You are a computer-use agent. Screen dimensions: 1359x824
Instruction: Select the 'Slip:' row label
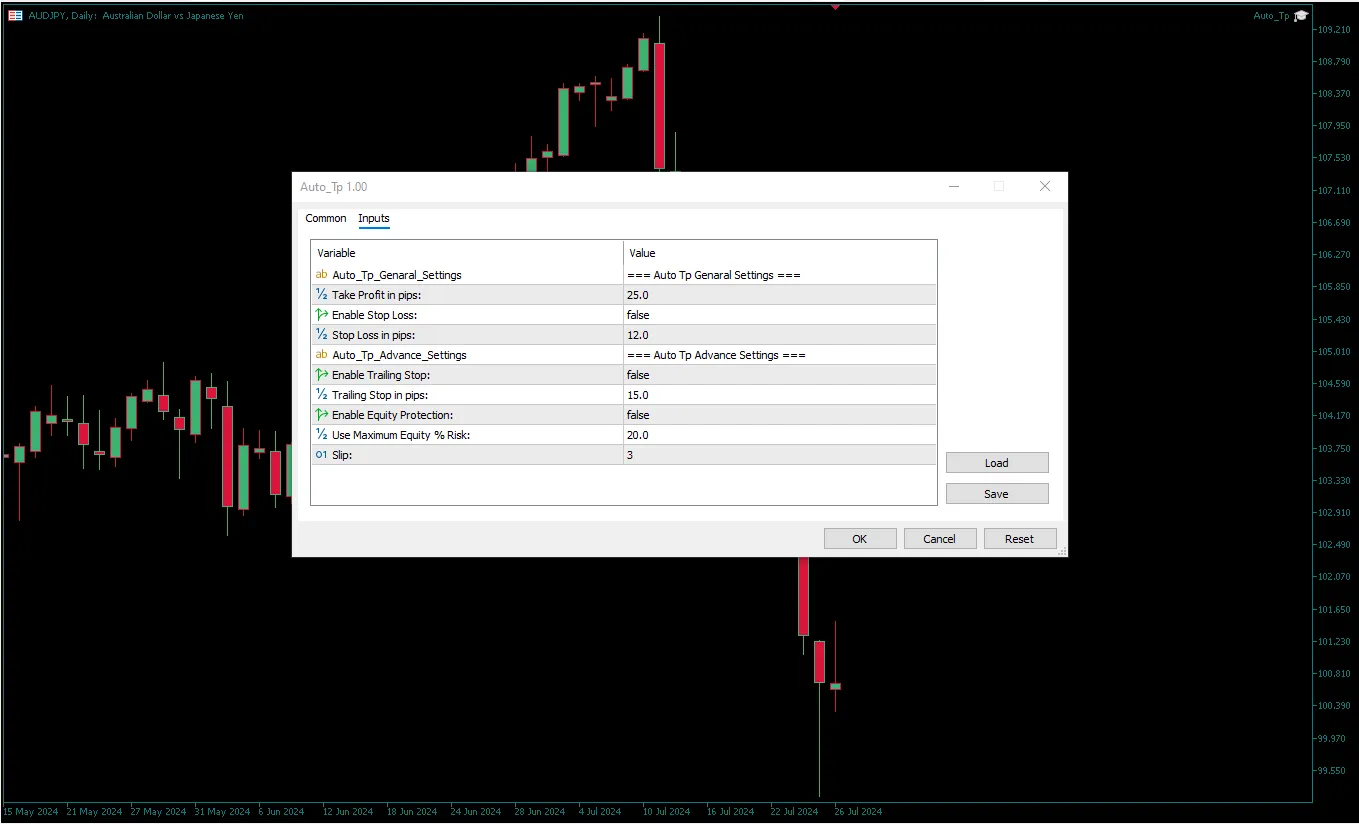(342, 455)
